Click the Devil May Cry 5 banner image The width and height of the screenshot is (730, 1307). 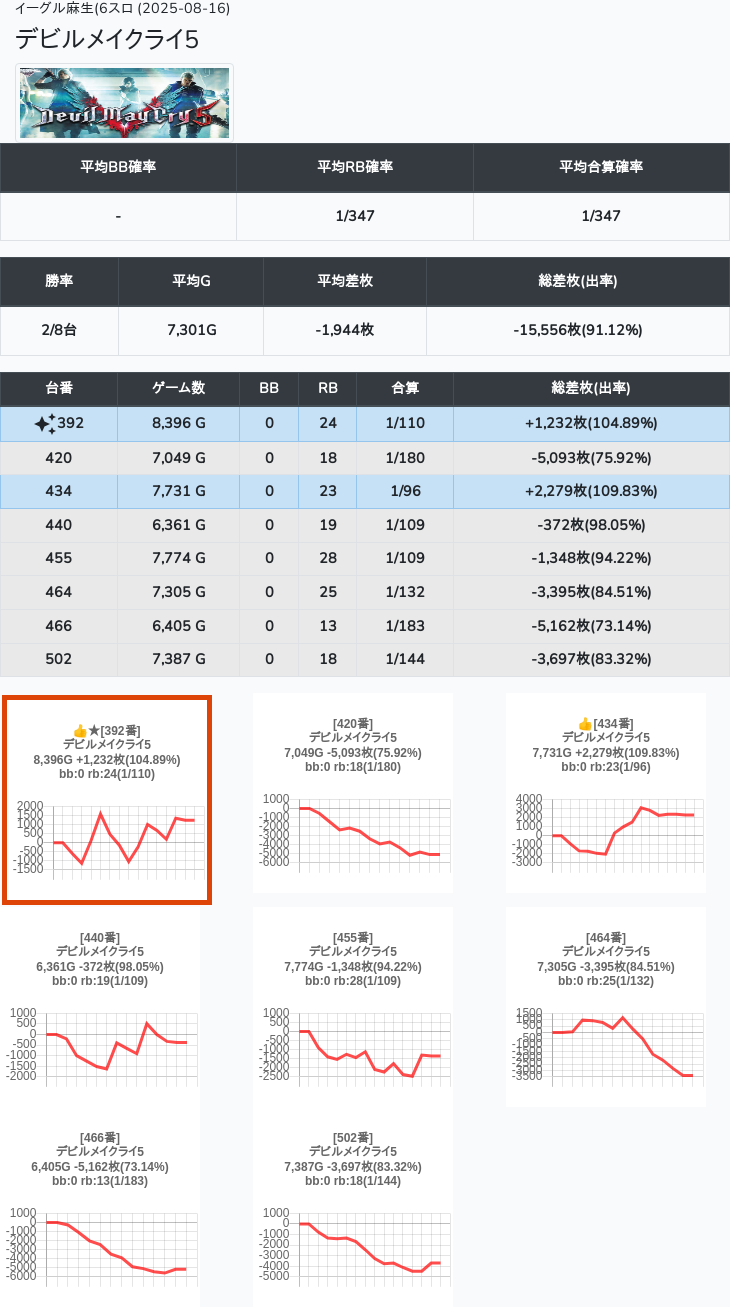click(125, 103)
